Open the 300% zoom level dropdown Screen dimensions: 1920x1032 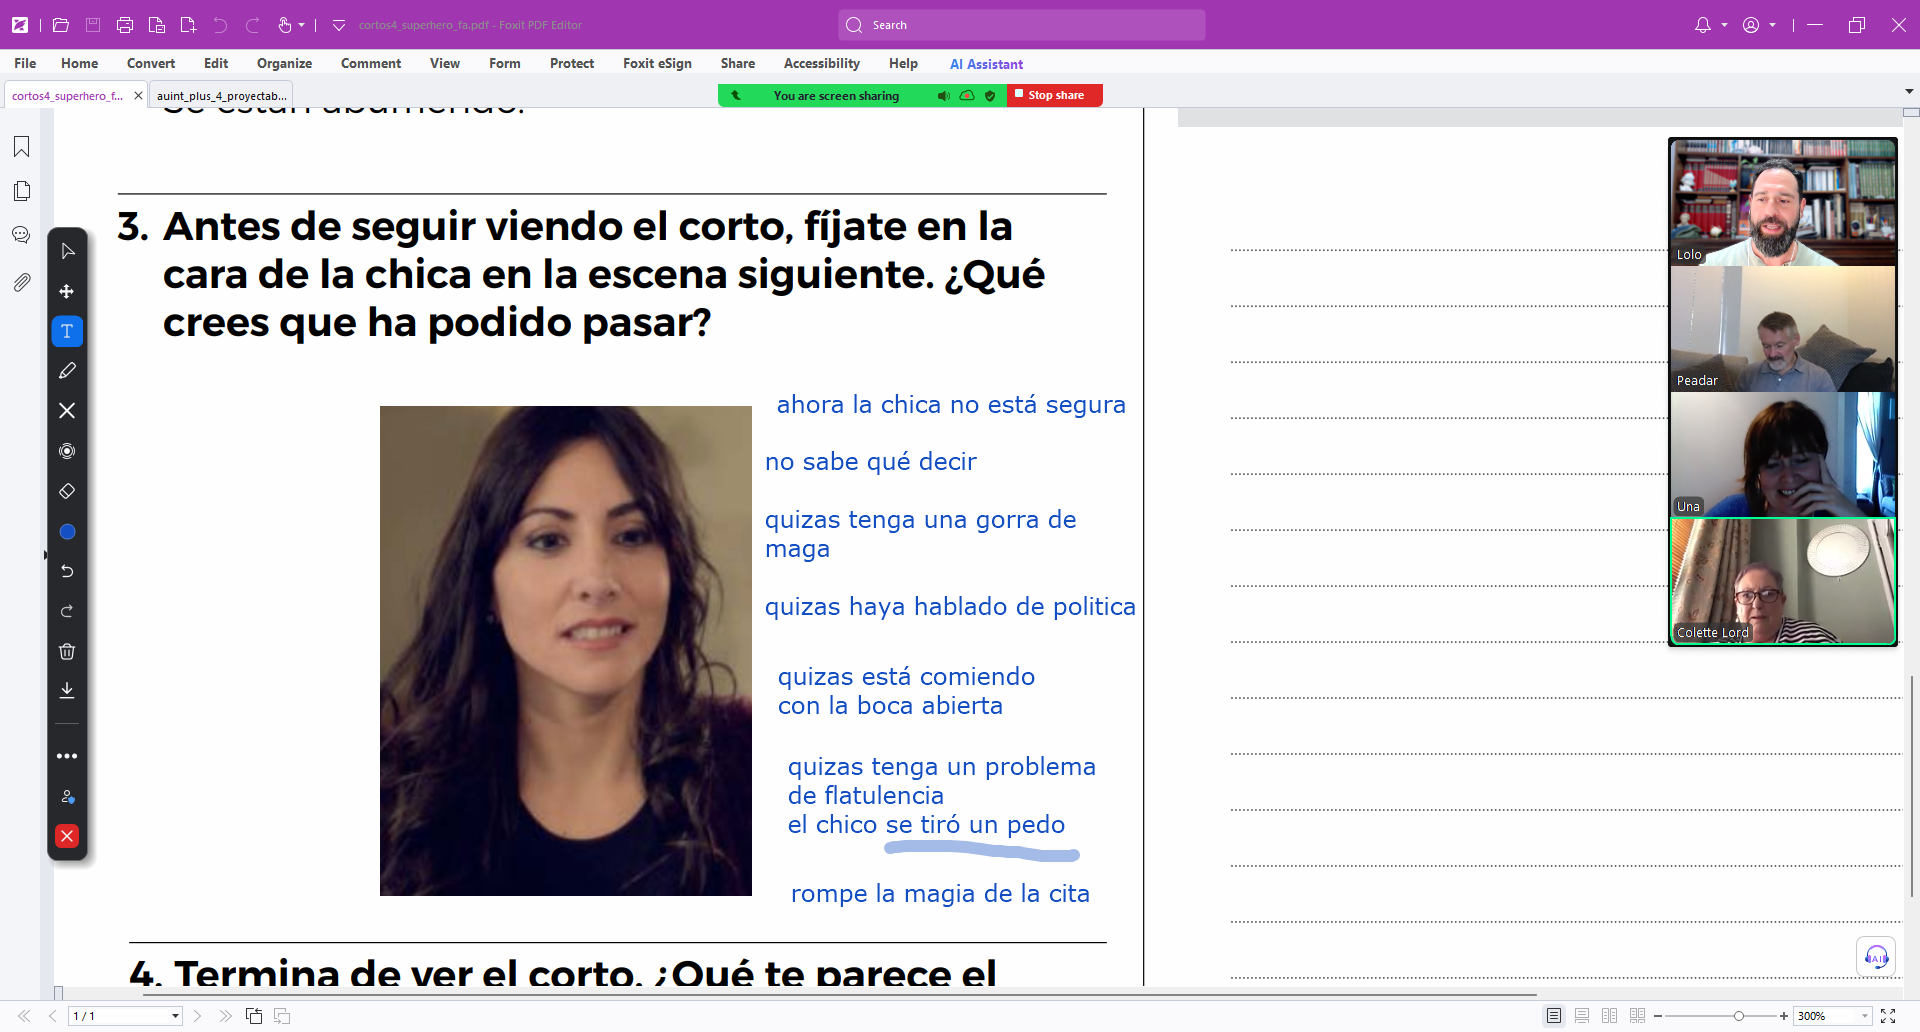pyautogui.click(x=1865, y=1016)
